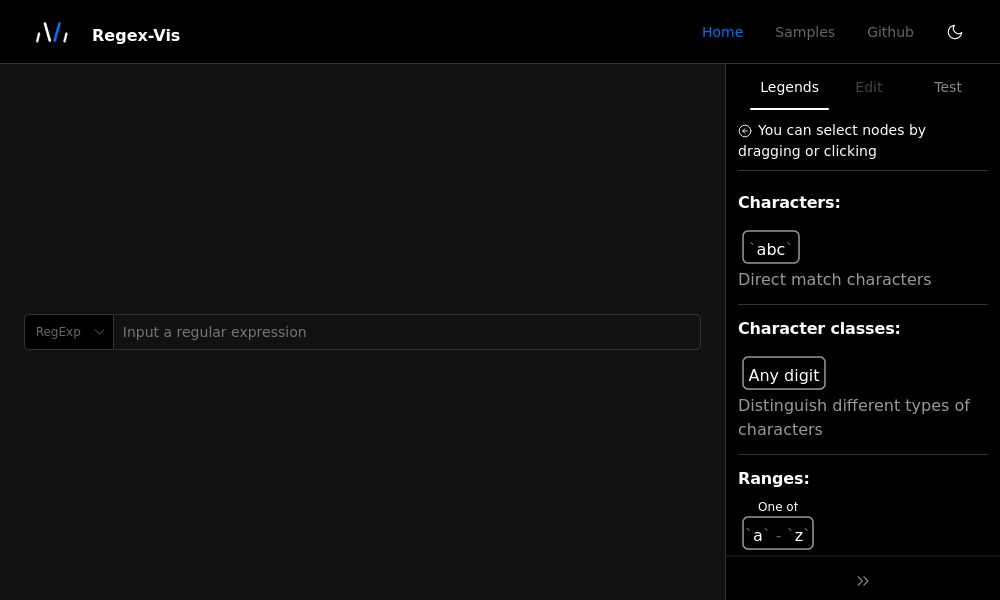
Task: Switch to the Edit tab
Action: (868, 87)
